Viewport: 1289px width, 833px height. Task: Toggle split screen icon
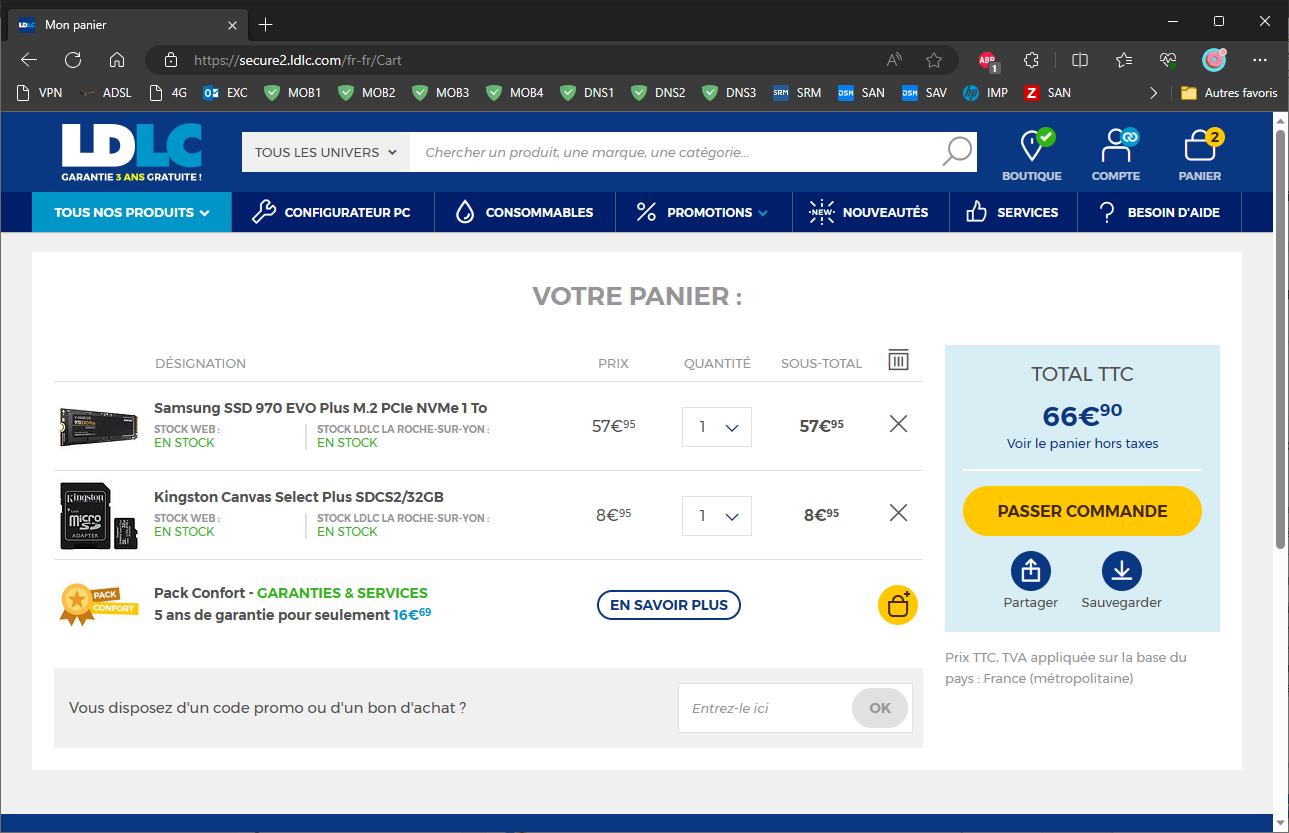1080,60
